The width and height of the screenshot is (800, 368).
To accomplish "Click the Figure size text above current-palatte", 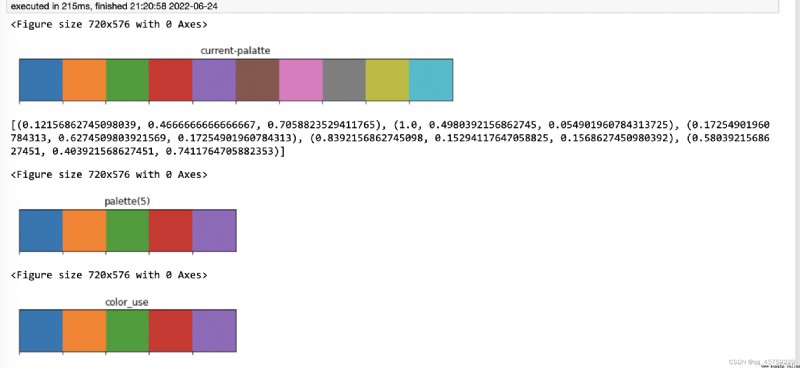I will click(x=109, y=24).
